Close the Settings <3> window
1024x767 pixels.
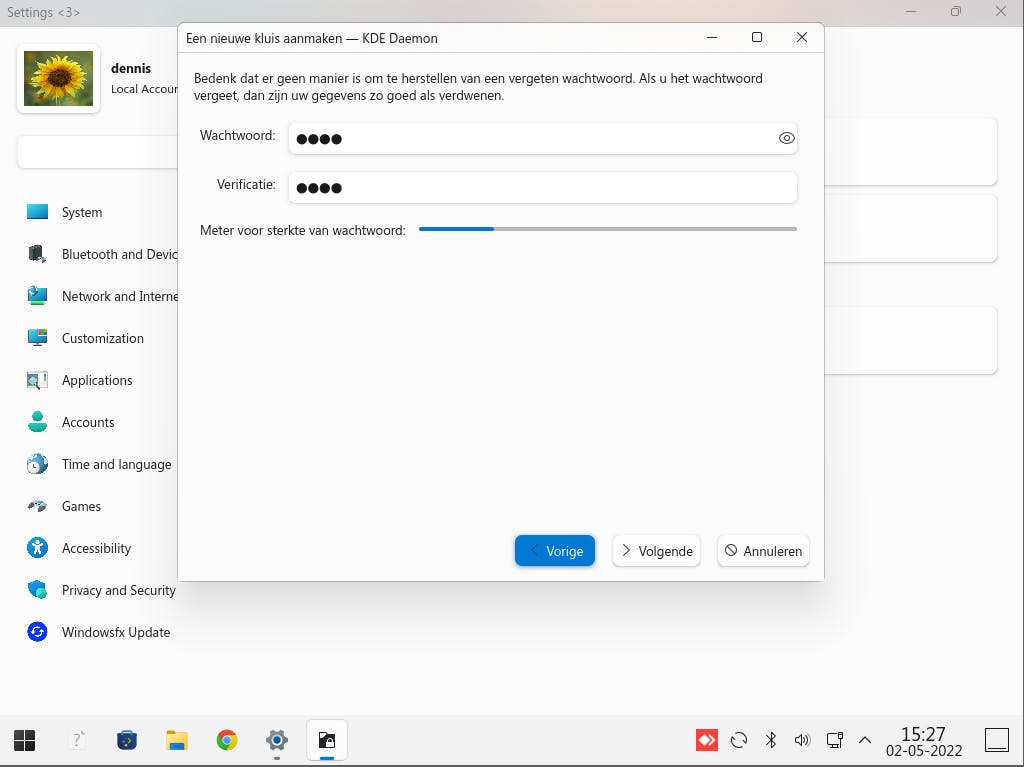coord(1000,11)
